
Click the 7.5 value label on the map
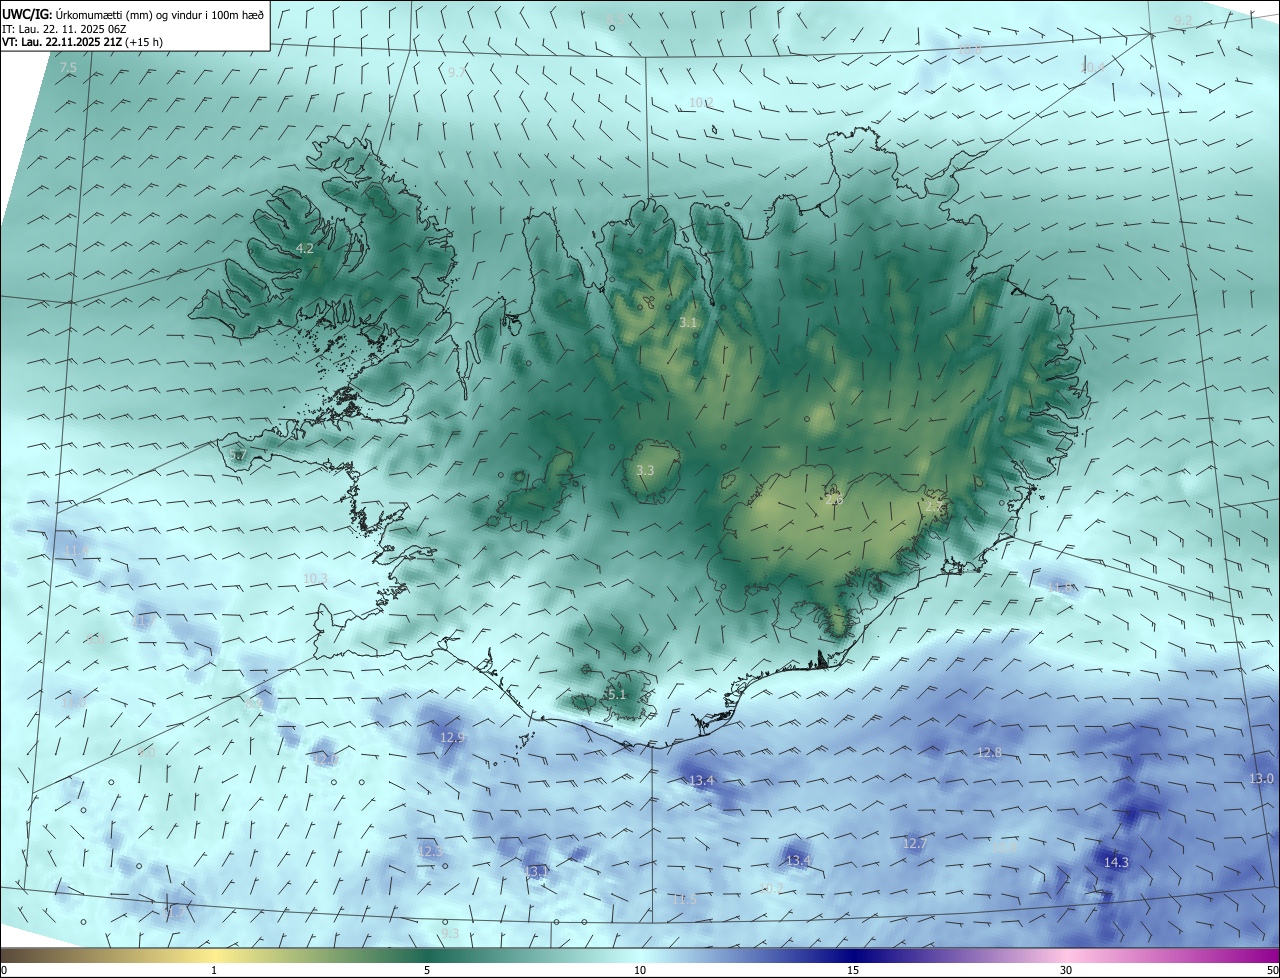68,67
